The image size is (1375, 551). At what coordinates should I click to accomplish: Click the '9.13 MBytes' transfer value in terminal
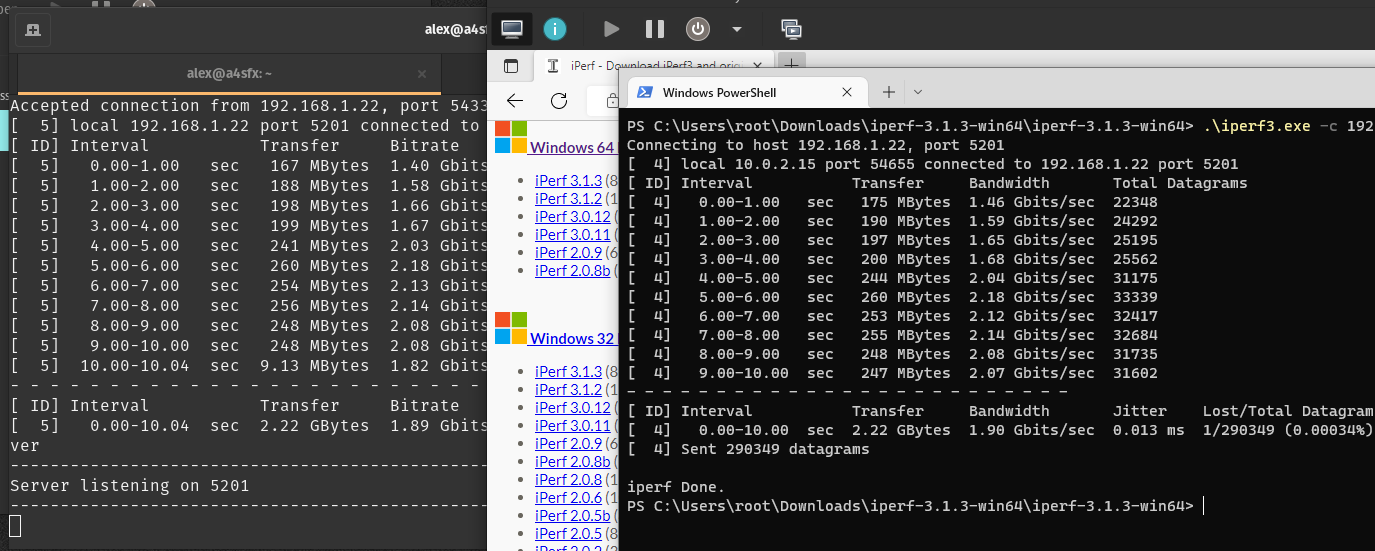coord(315,366)
